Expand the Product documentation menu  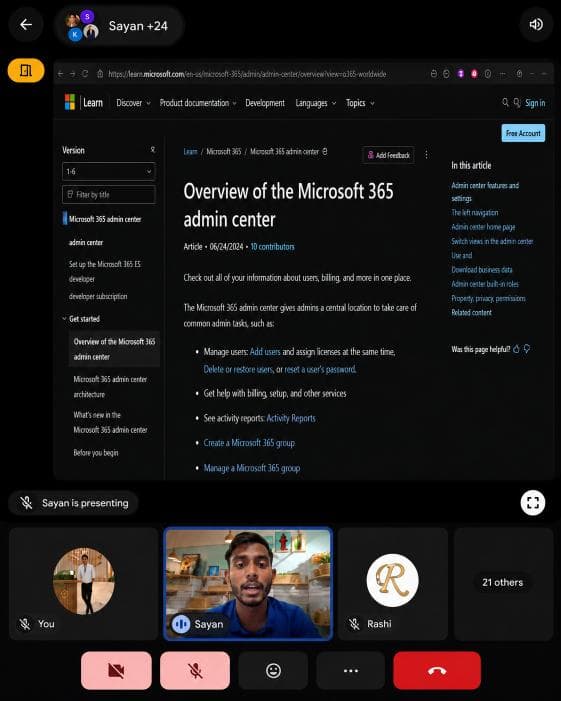(x=198, y=103)
